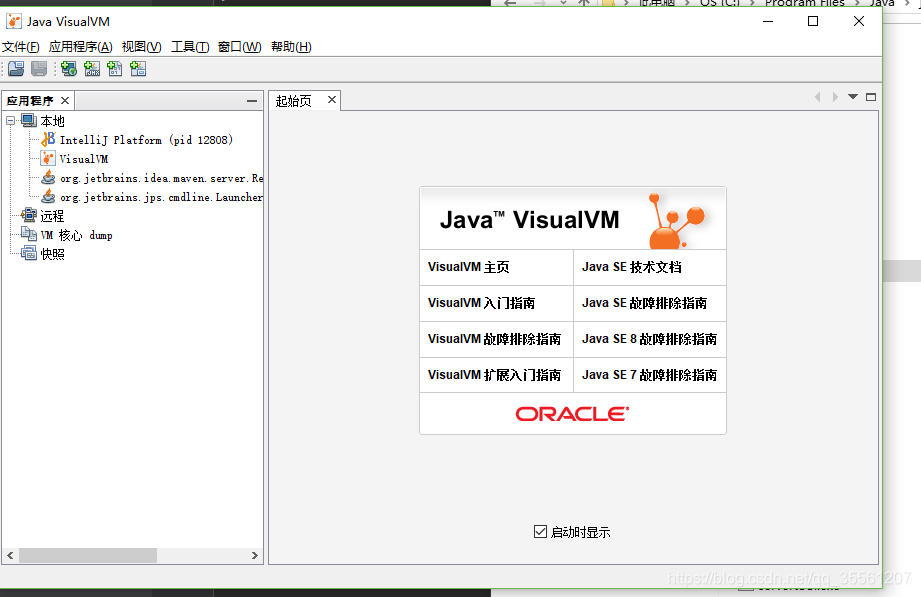This screenshot has height=597, width=921.
Task: Enable show on startup checkbox
Action: [x=540, y=531]
